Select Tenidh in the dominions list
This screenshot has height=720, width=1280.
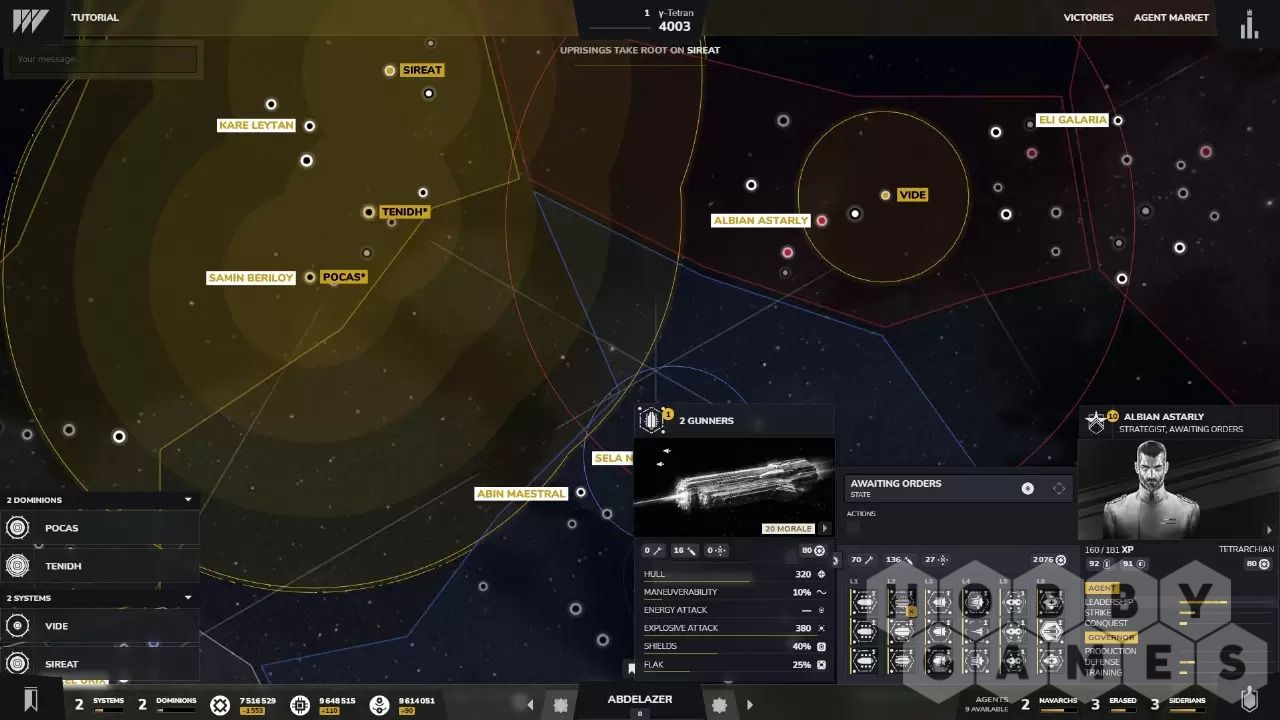[101, 566]
